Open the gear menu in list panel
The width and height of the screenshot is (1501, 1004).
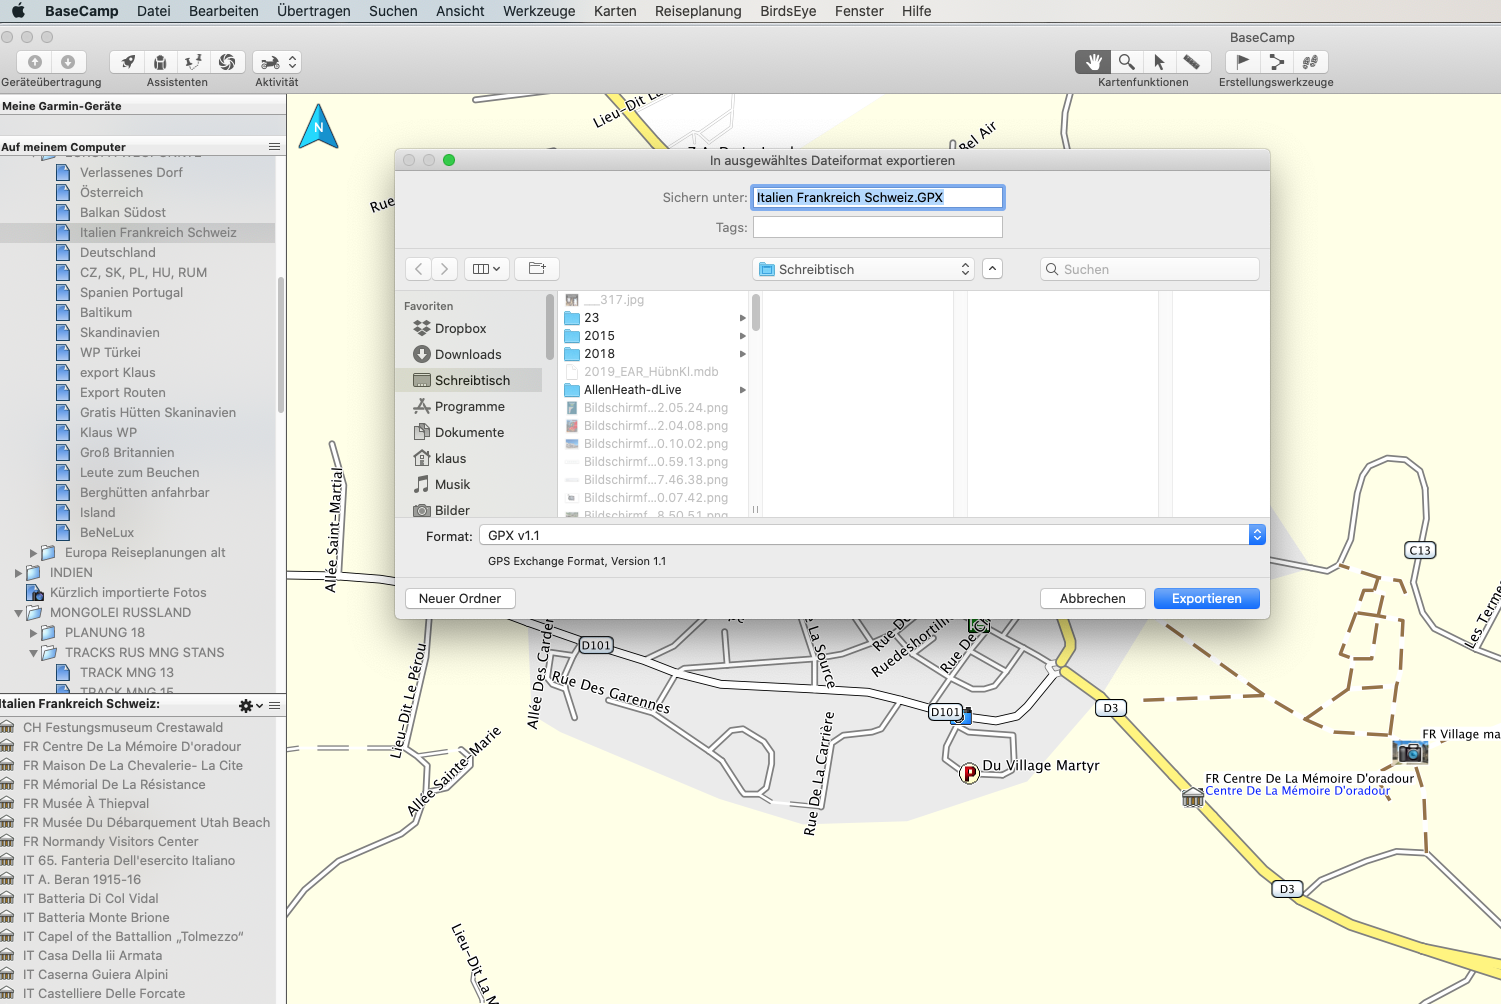(250, 706)
